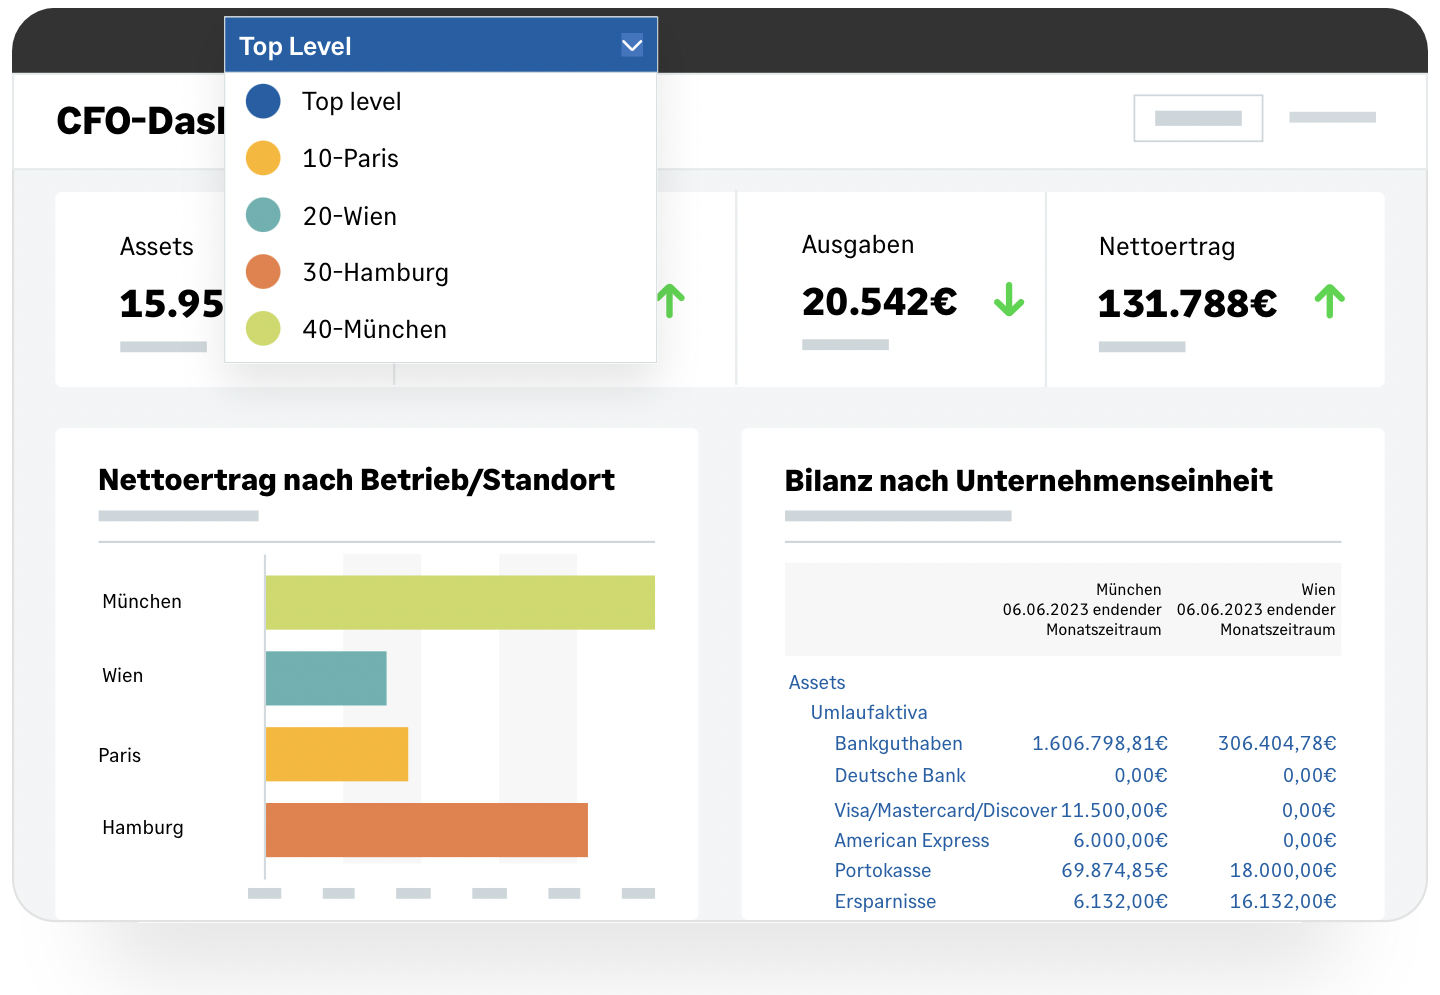This screenshot has height=995, width=1440.
Task: Click the lime circle next to 40-München
Action: click(x=263, y=328)
